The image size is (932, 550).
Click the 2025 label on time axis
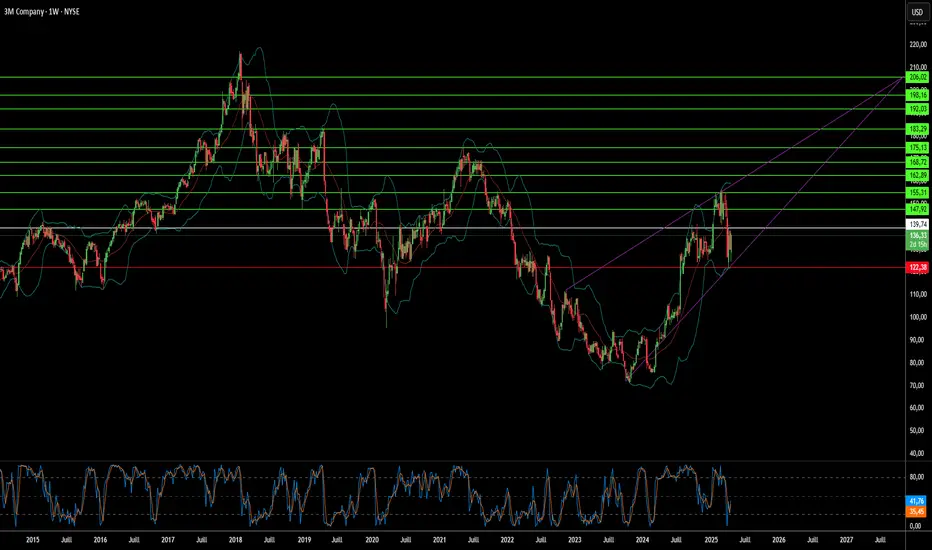tap(711, 540)
